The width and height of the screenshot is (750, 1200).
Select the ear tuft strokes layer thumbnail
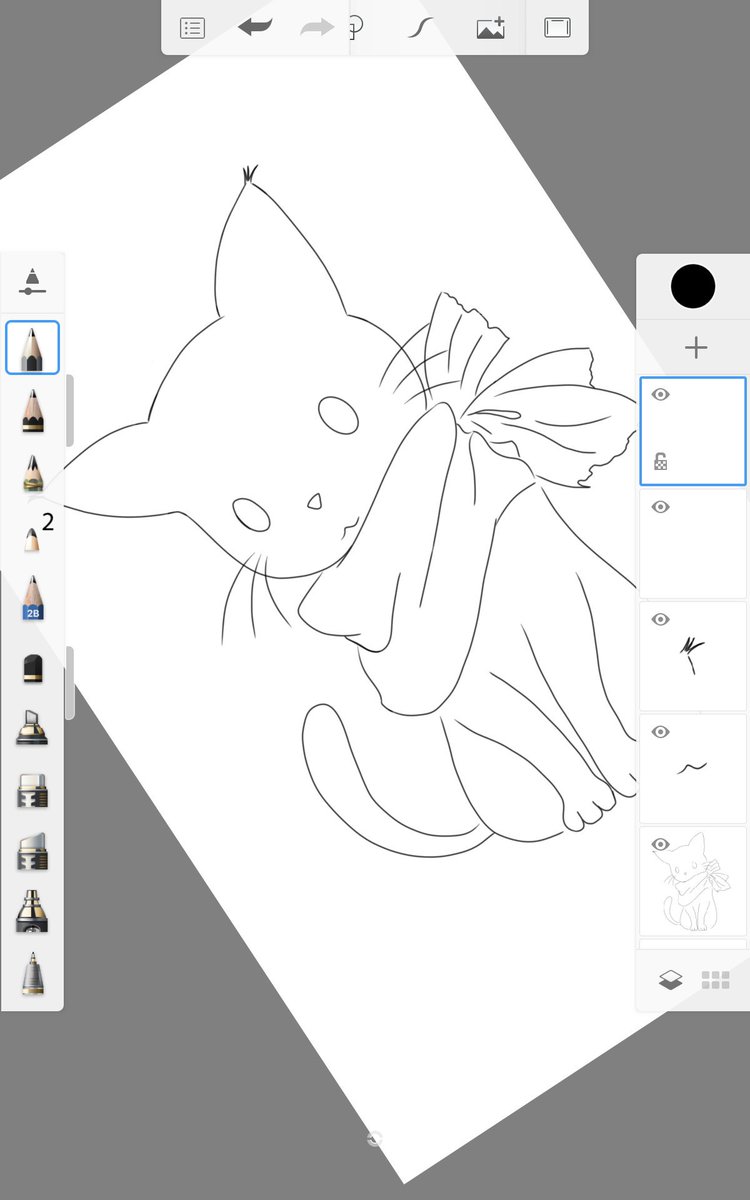[x=693, y=656]
